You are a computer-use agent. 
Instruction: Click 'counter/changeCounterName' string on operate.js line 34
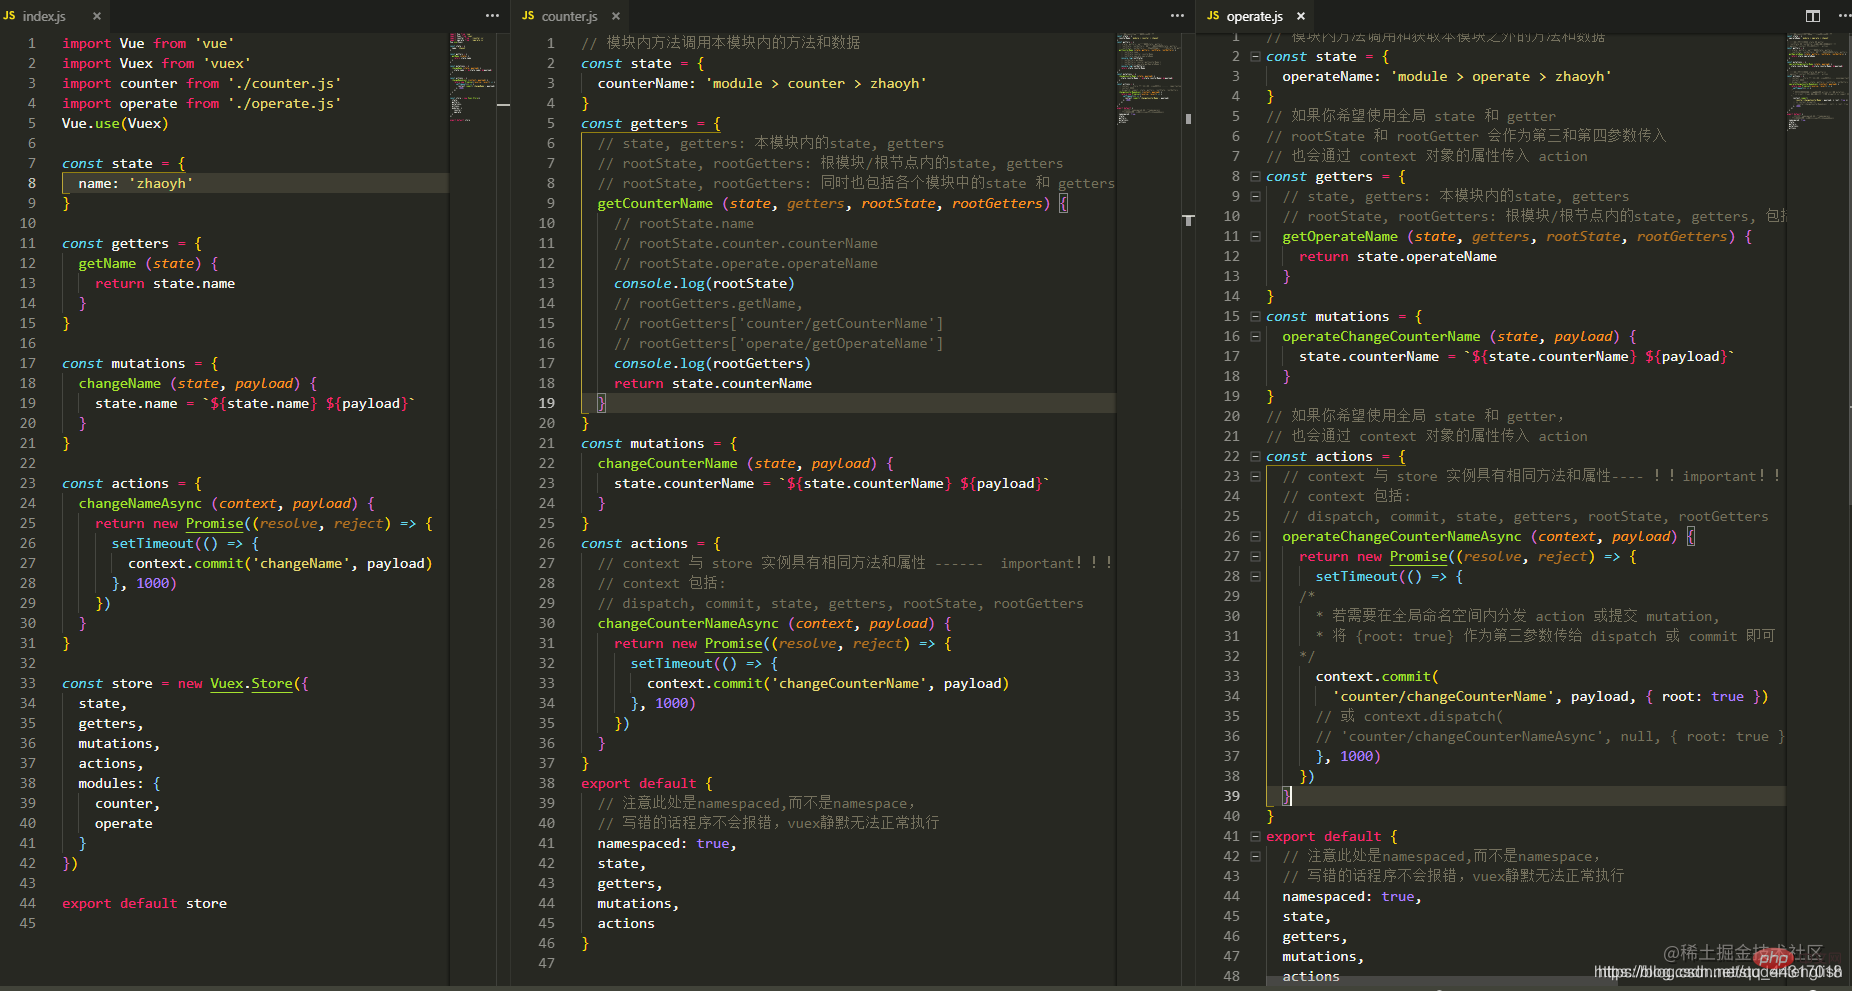click(x=1443, y=697)
